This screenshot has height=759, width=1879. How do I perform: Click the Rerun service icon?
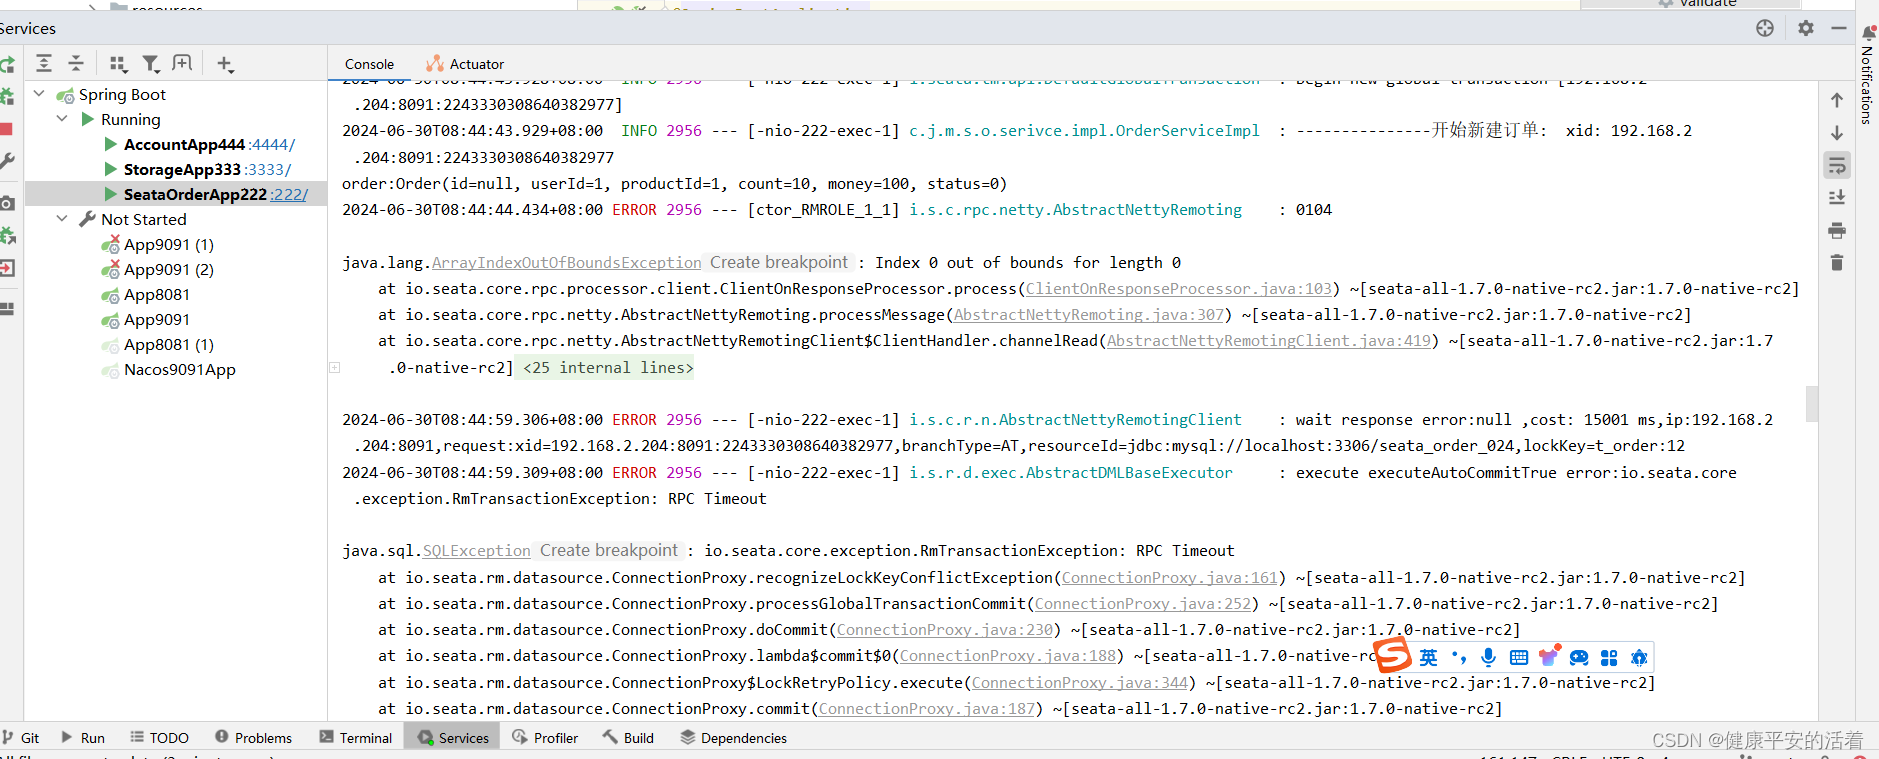pos(7,65)
